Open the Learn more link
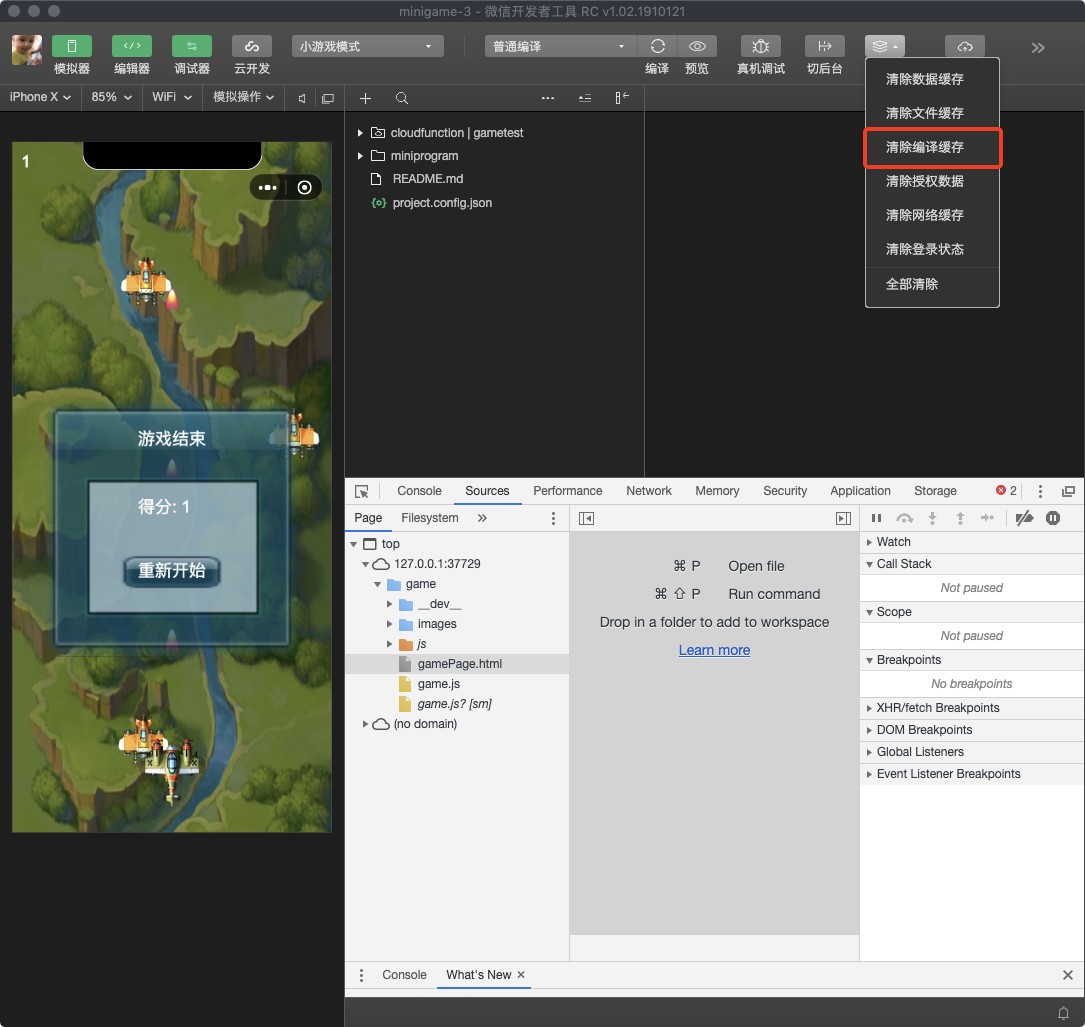 coord(714,651)
